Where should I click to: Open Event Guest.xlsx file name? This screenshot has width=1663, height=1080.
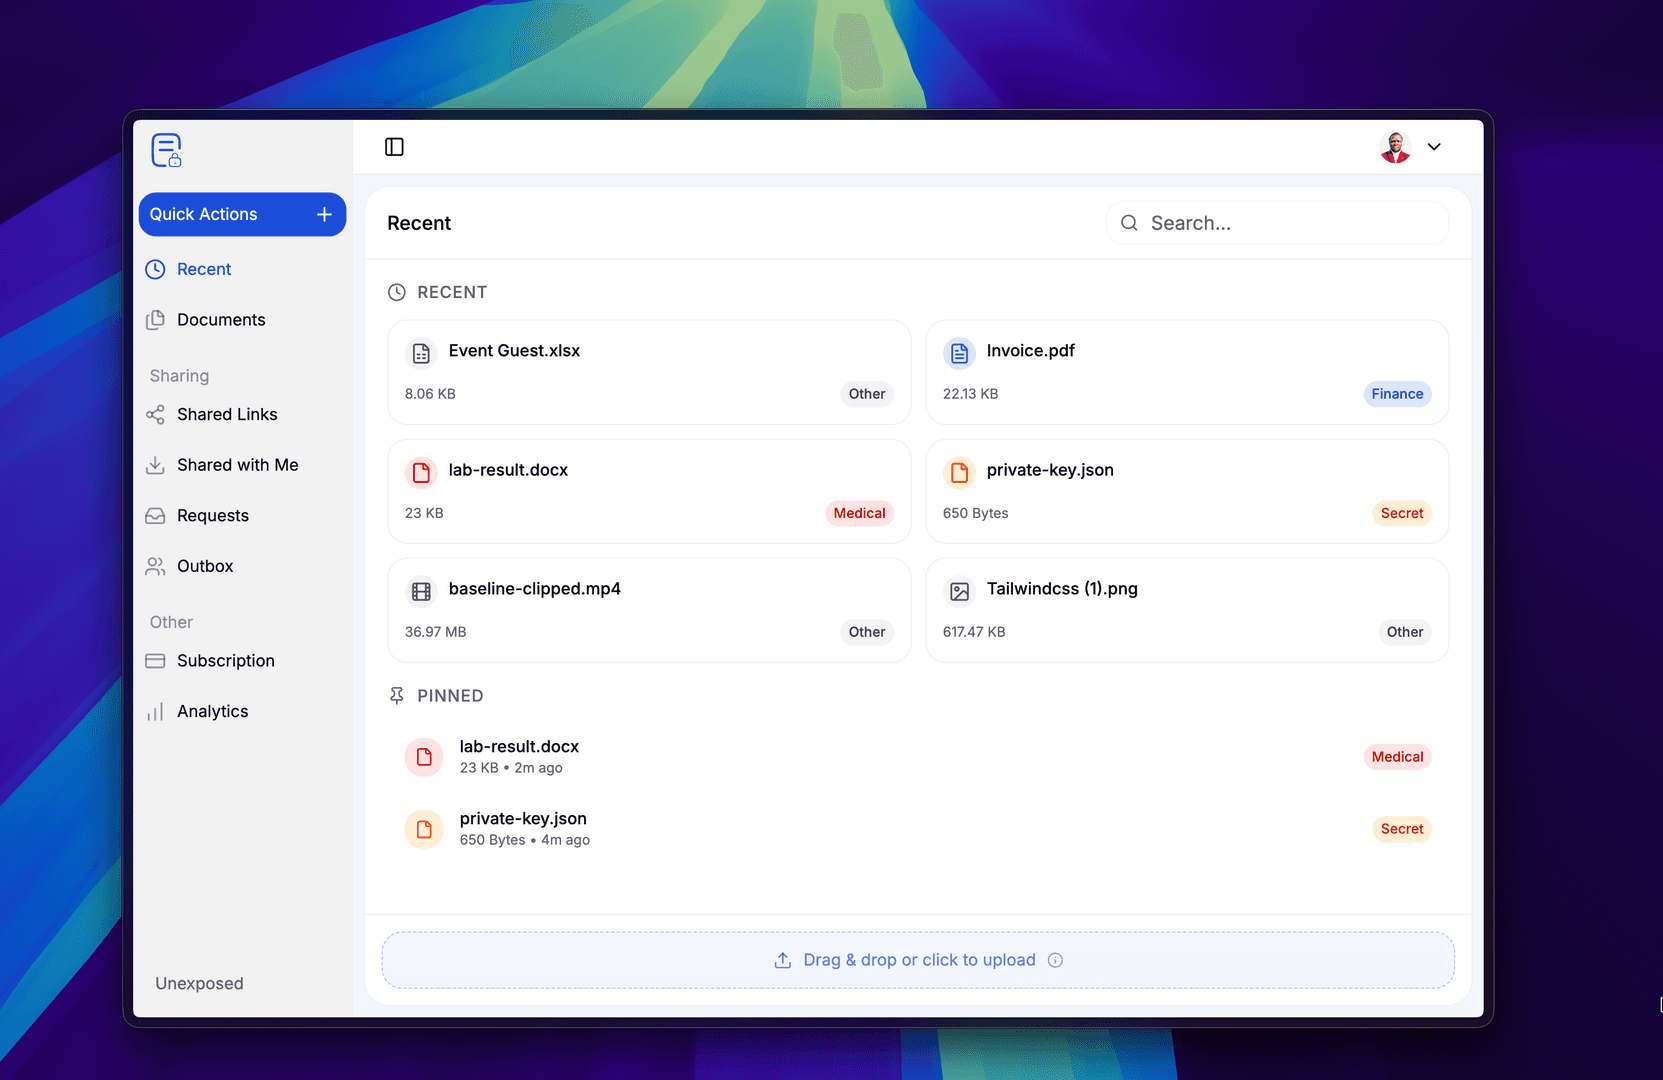click(514, 351)
